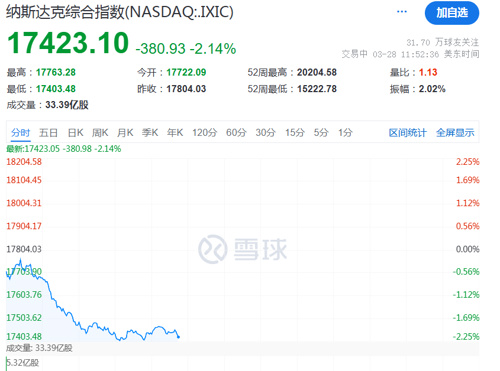
Task: Add index with 加自选 button
Action: point(452,13)
